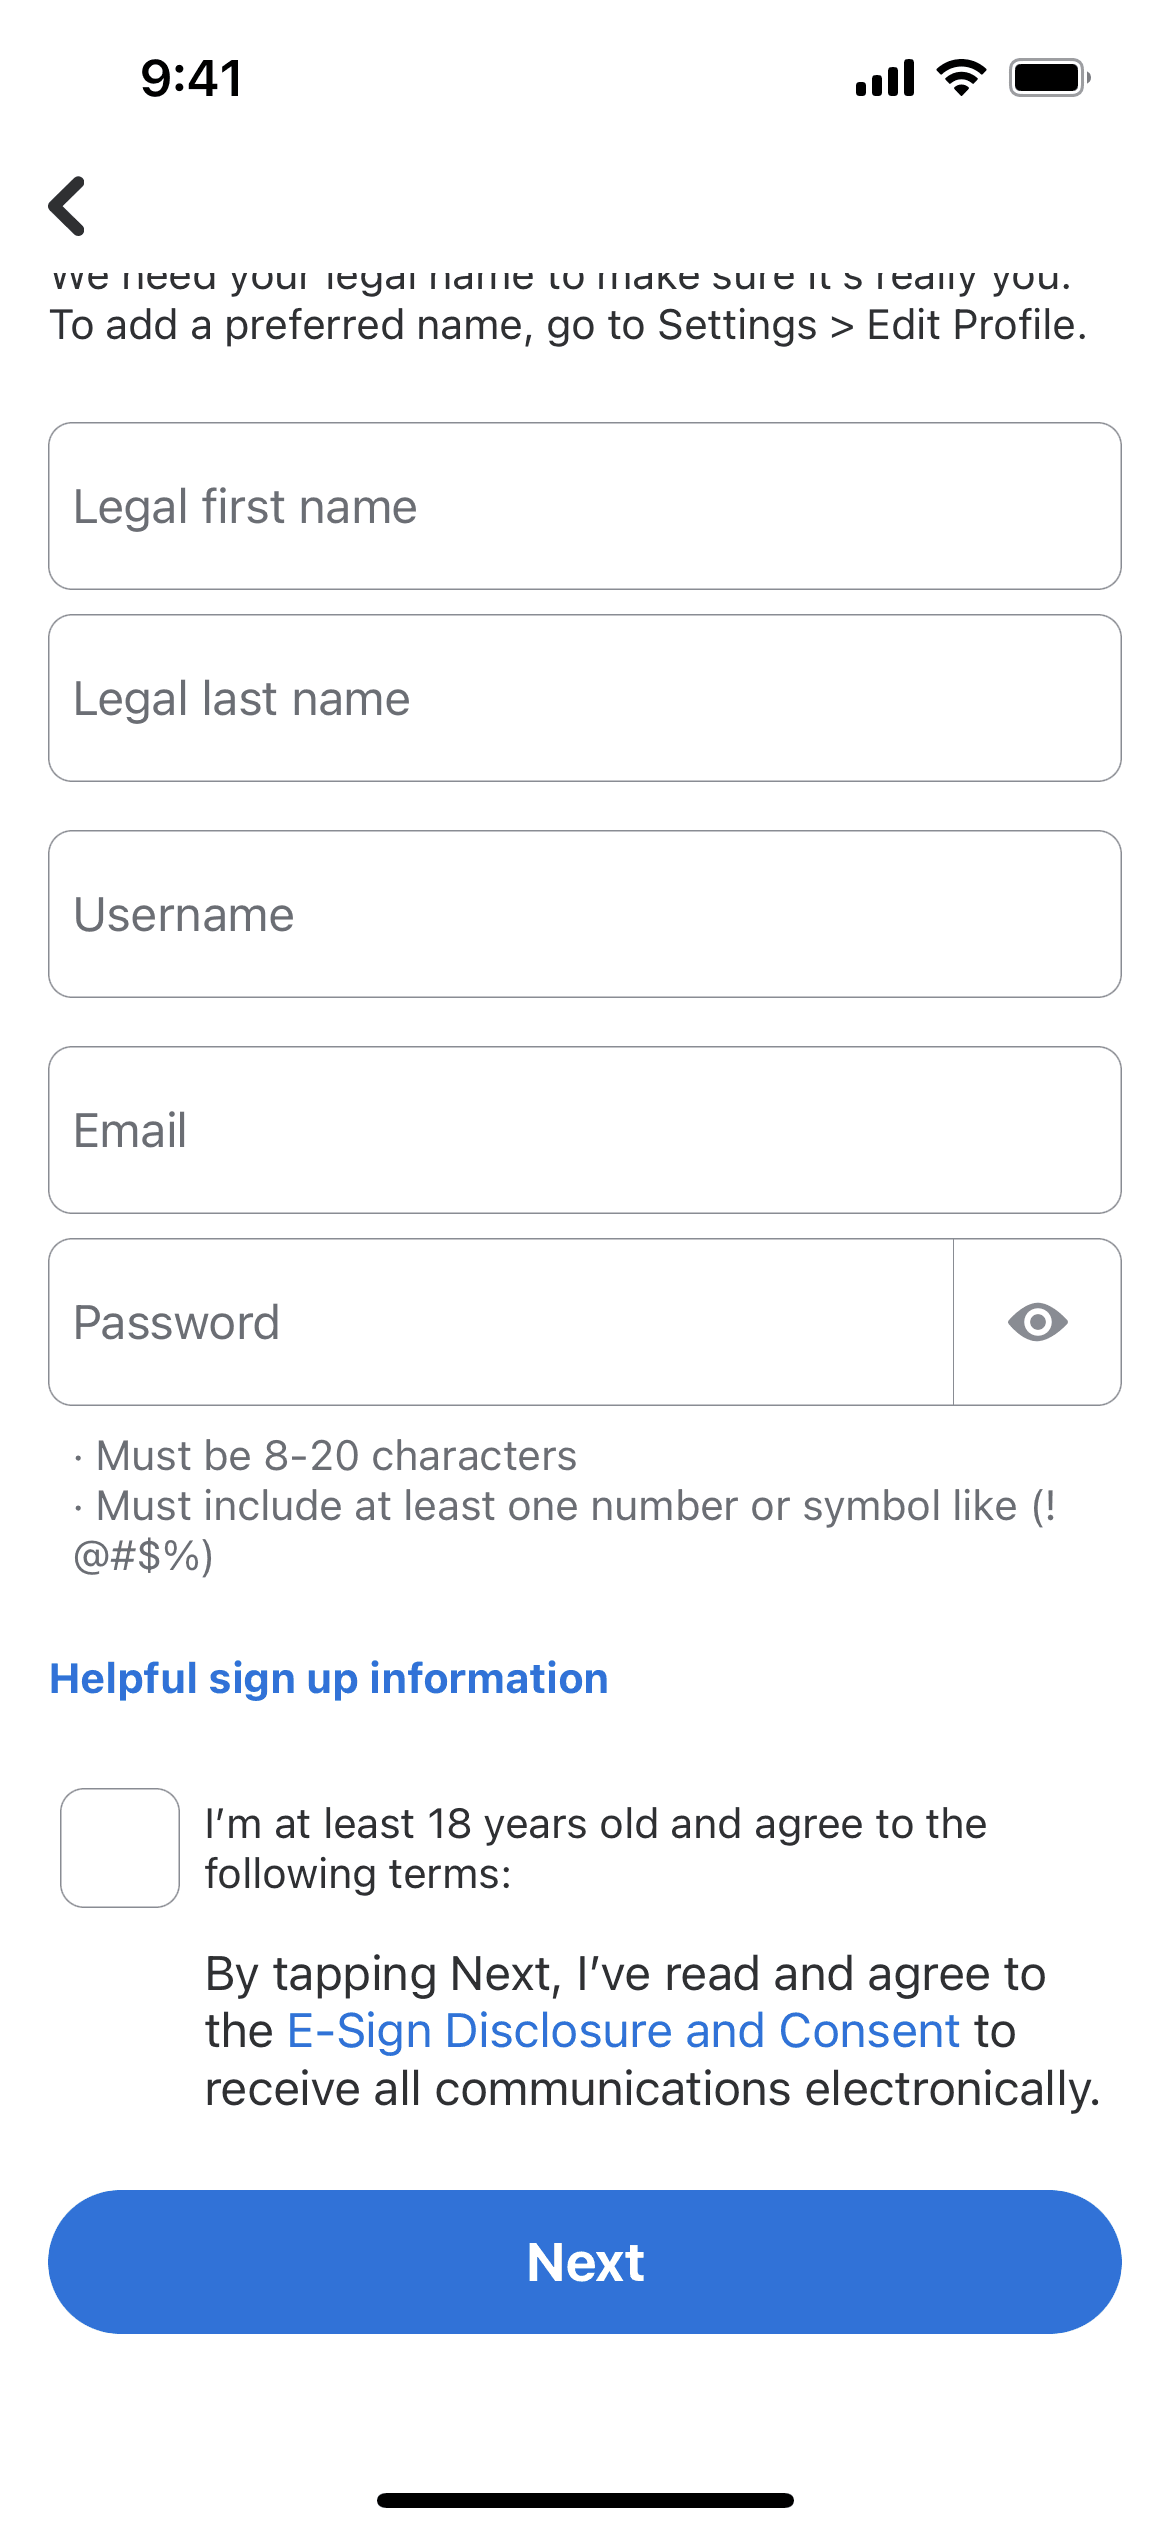Check the 18 years old agreement box
Viewport: 1170px width, 2532px height.
pos(120,1848)
